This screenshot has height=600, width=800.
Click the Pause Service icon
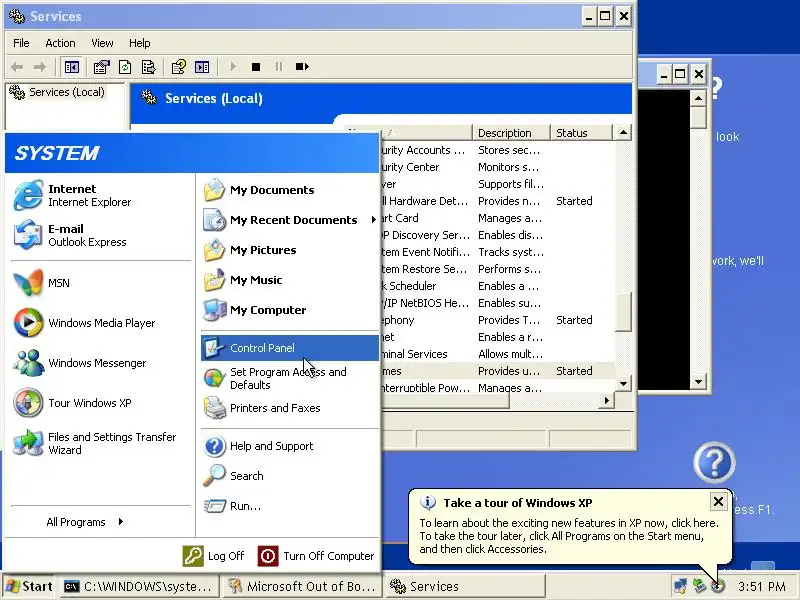pyautogui.click(x=279, y=67)
